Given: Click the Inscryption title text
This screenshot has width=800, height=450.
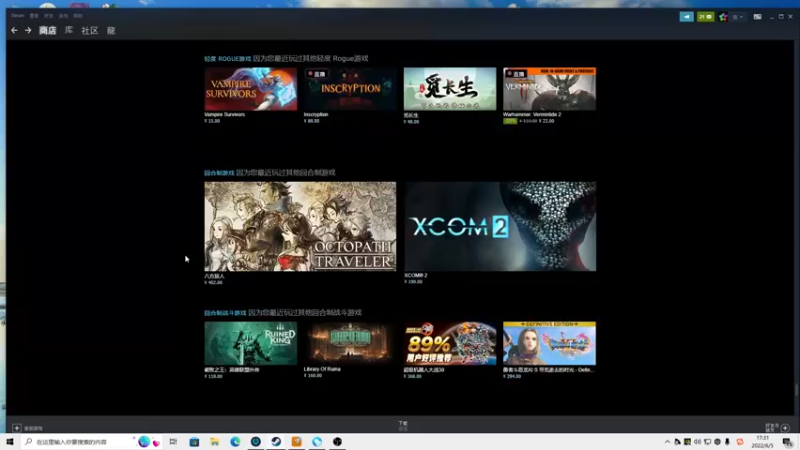Looking at the screenshot, I should 316,114.
